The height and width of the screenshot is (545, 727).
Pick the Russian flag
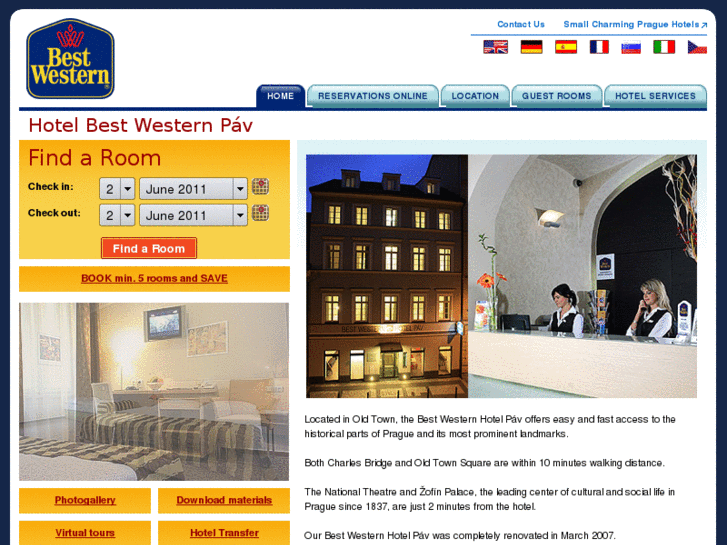pyautogui.click(x=631, y=47)
